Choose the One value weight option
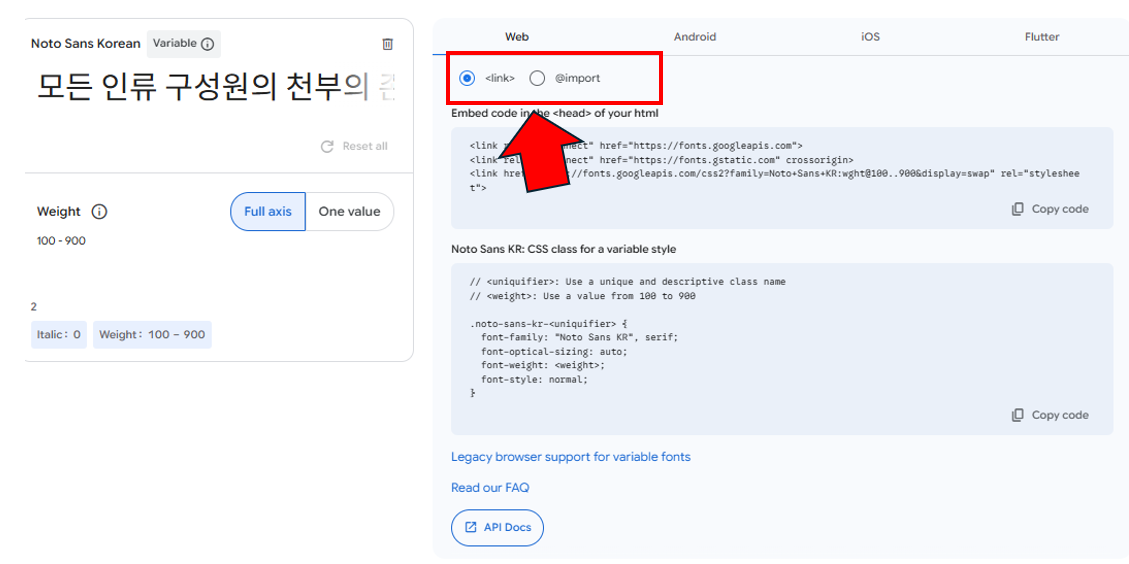The height and width of the screenshot is (564, 1129). click(349, 212)
